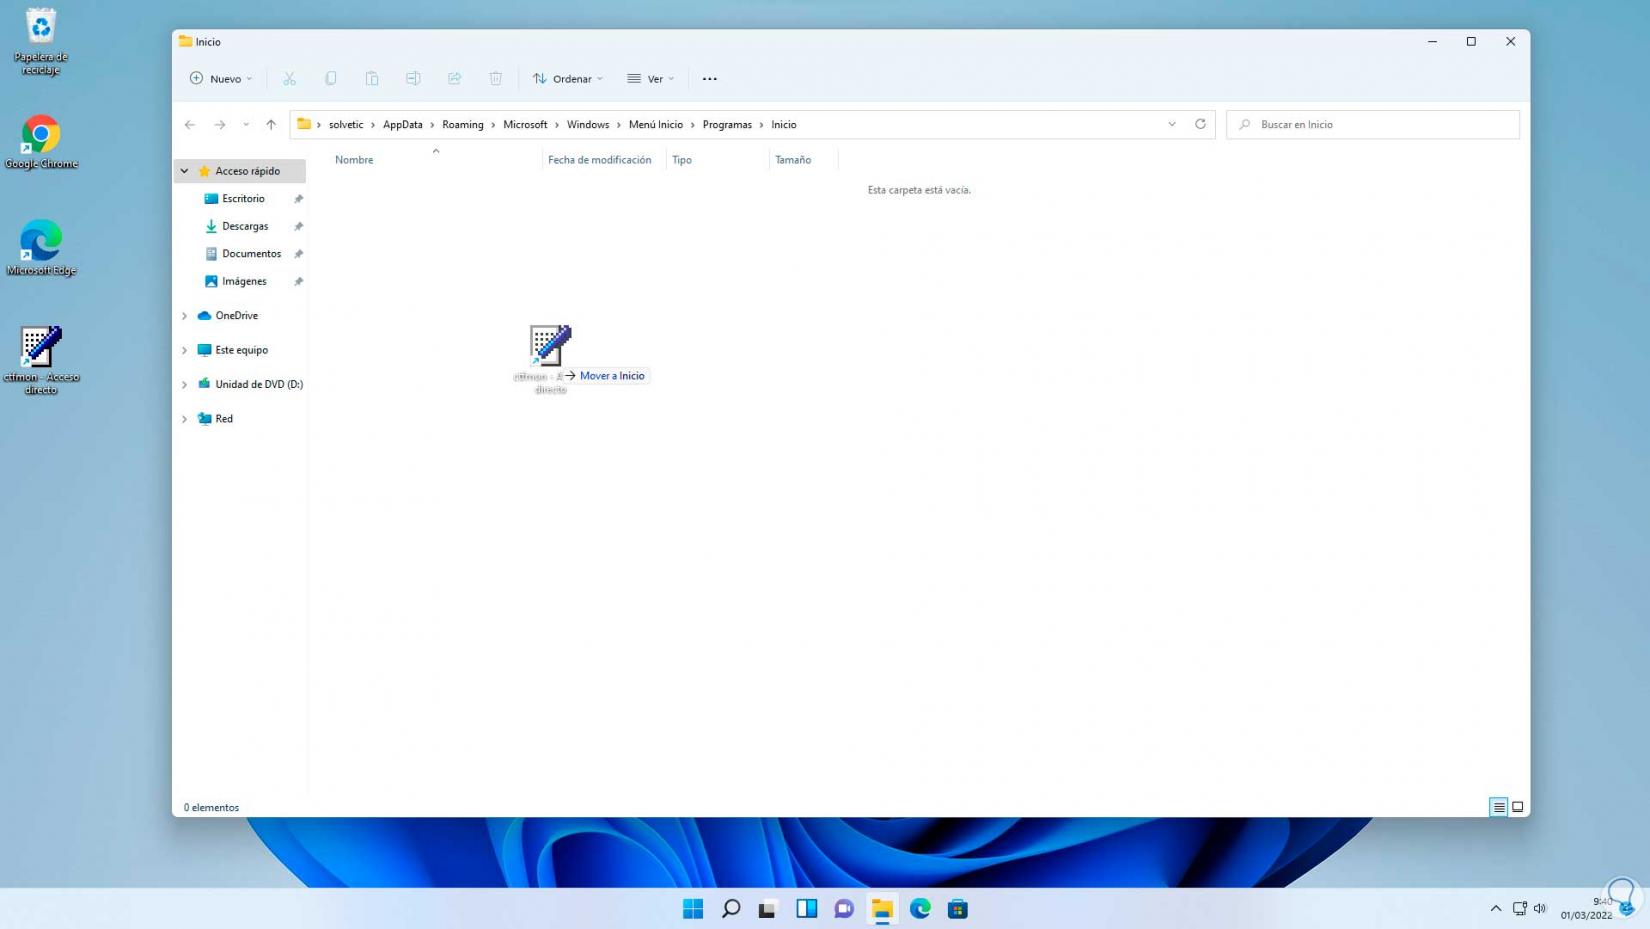Collapse the Acceso rápido section
The height and width of the screenshot is (929, 1650).
pyautogui.click(x=185, y=171)
